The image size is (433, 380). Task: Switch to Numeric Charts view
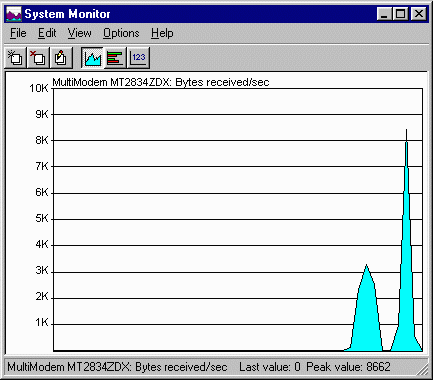(x=138, y=58)
